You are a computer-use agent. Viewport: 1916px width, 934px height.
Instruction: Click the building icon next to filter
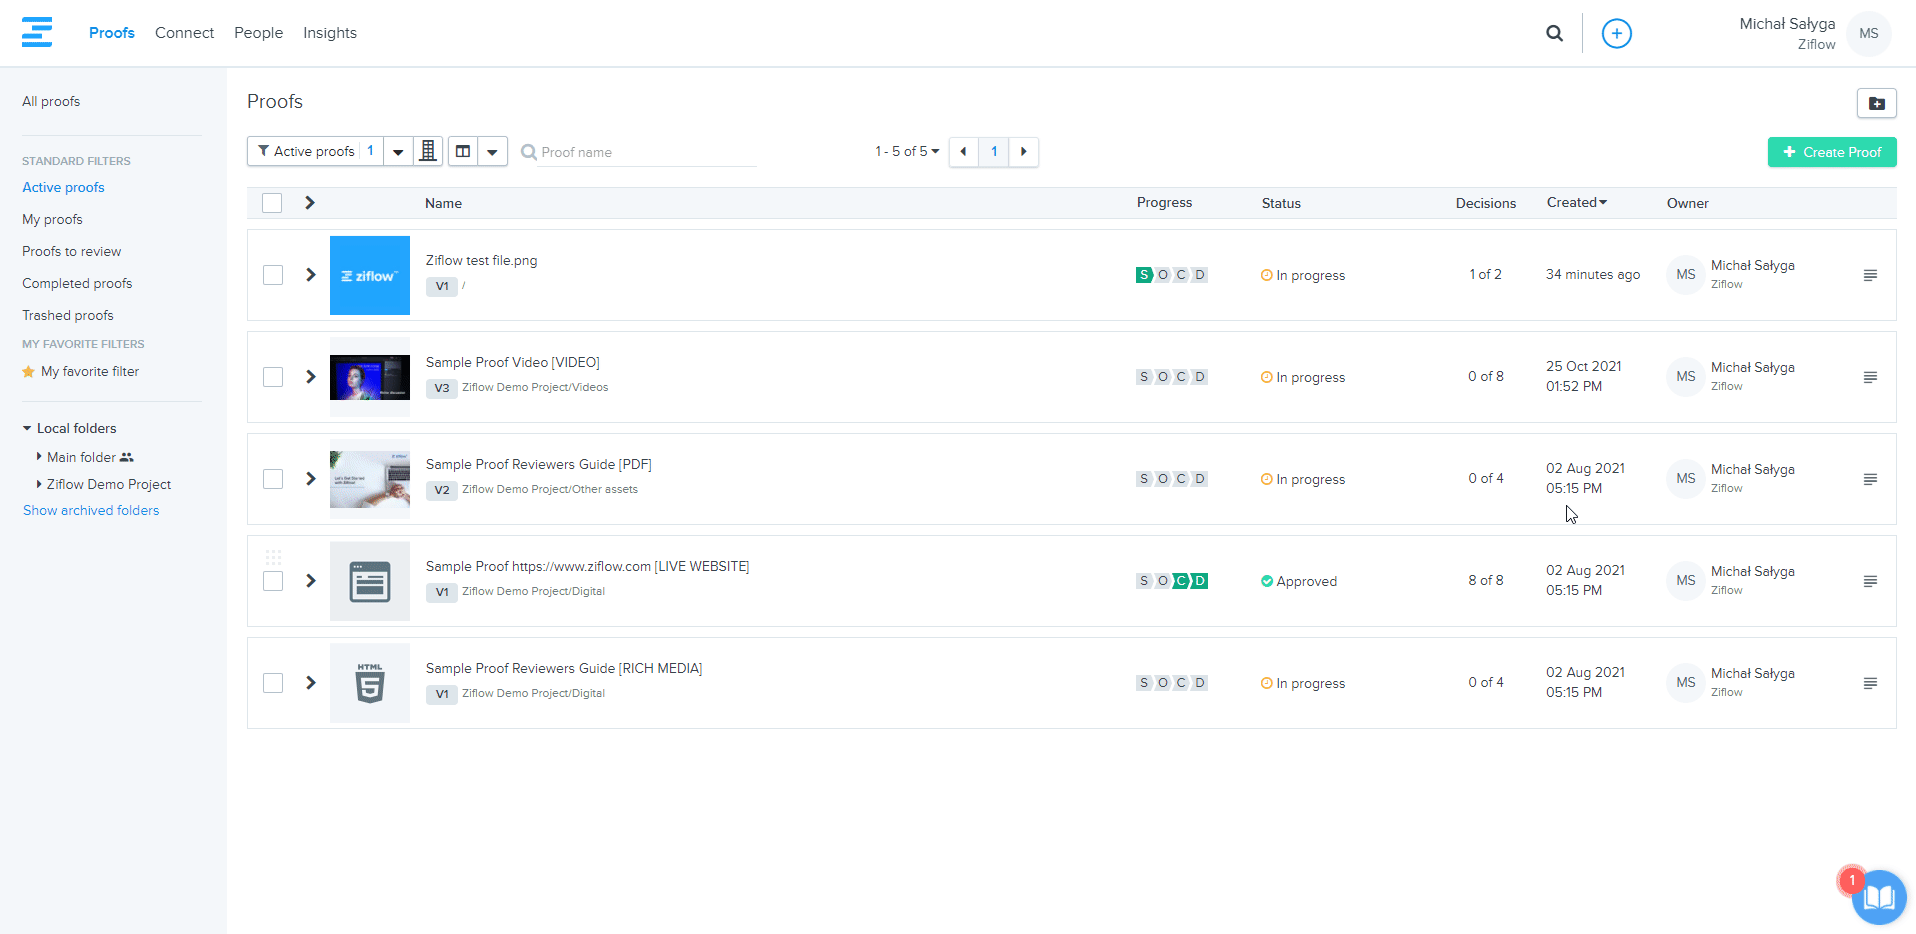click(428, 152)
